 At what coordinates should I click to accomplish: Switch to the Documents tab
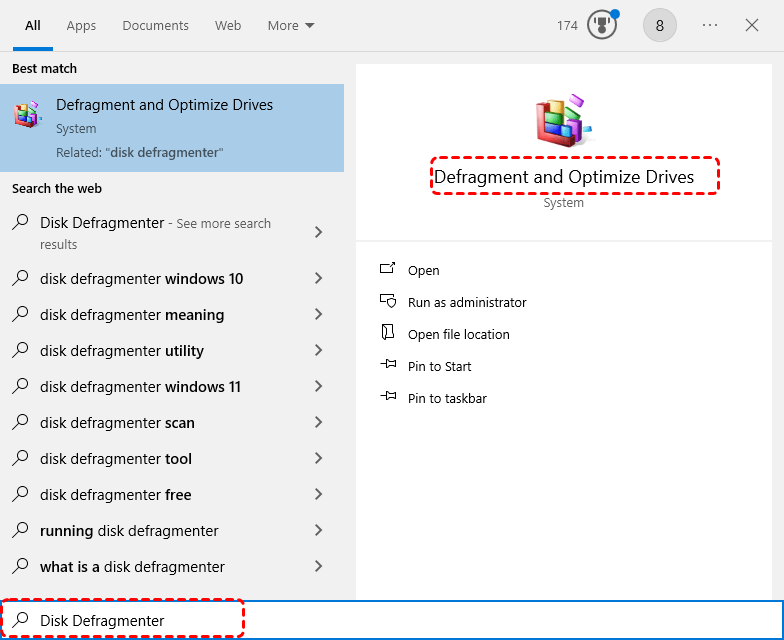point(155,25)
